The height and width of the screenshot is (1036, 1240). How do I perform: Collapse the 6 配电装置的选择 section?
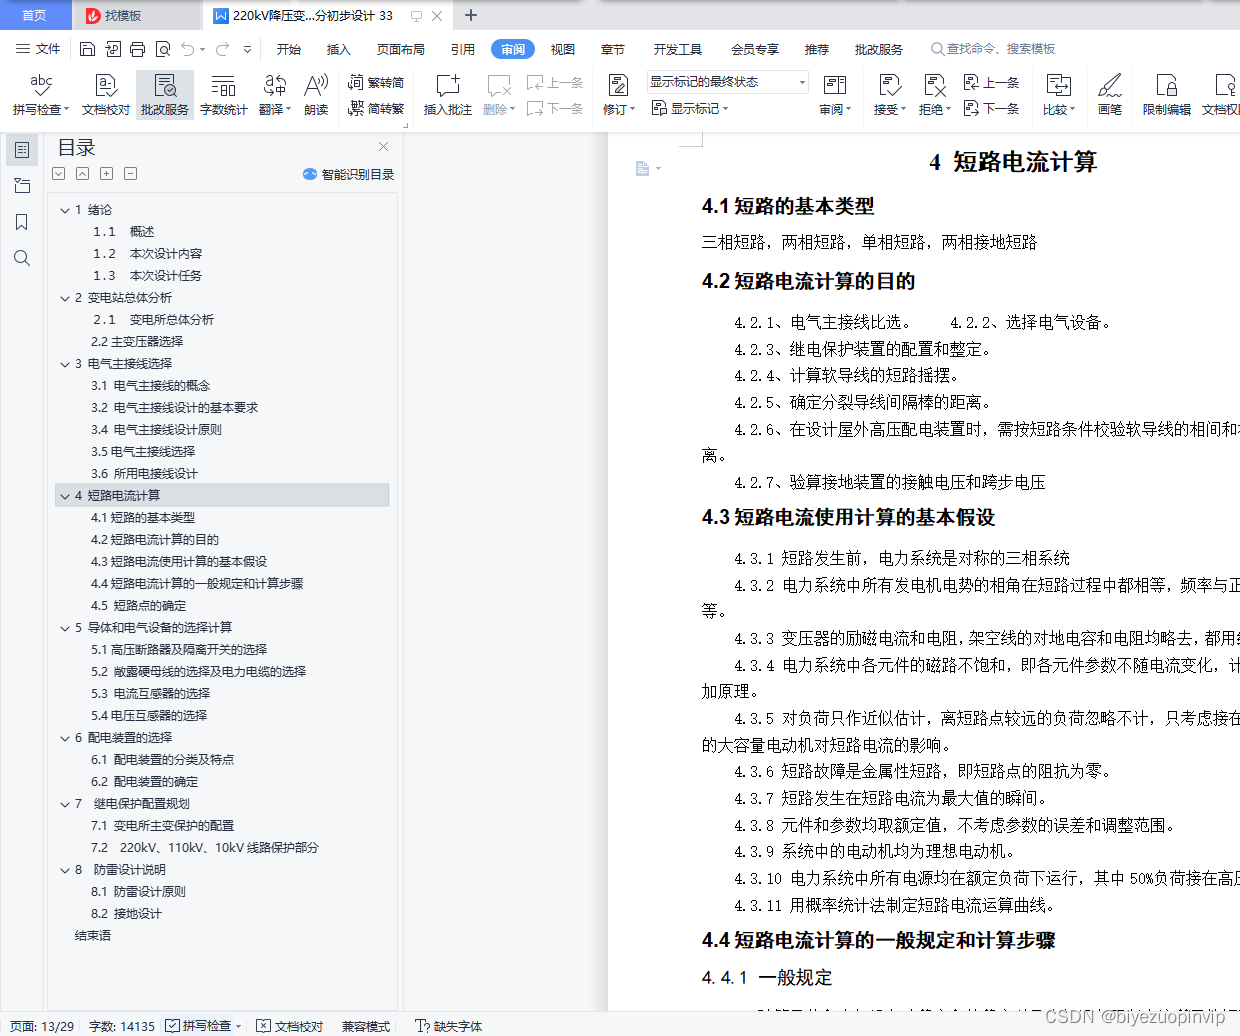coord(65,738)
